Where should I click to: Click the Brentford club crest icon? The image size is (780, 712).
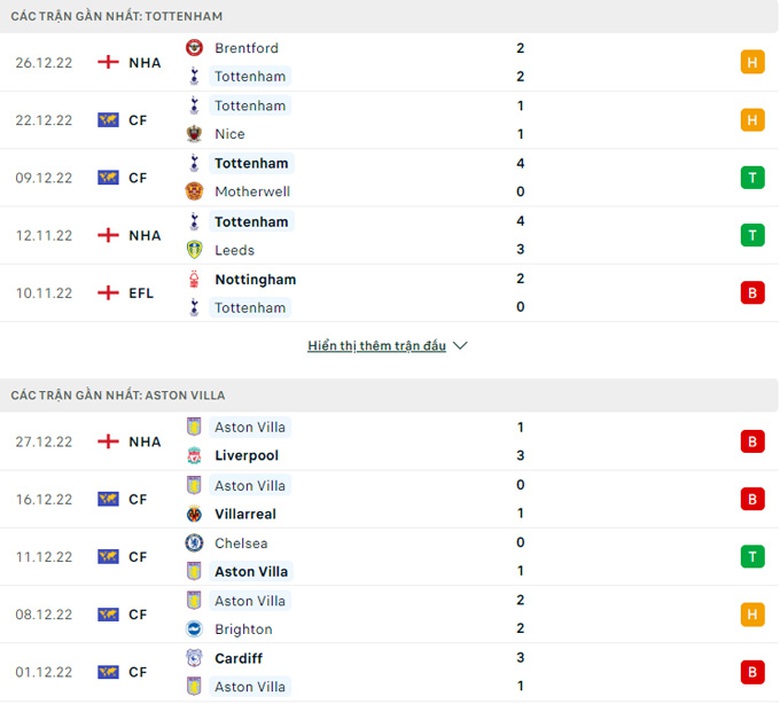194,48
